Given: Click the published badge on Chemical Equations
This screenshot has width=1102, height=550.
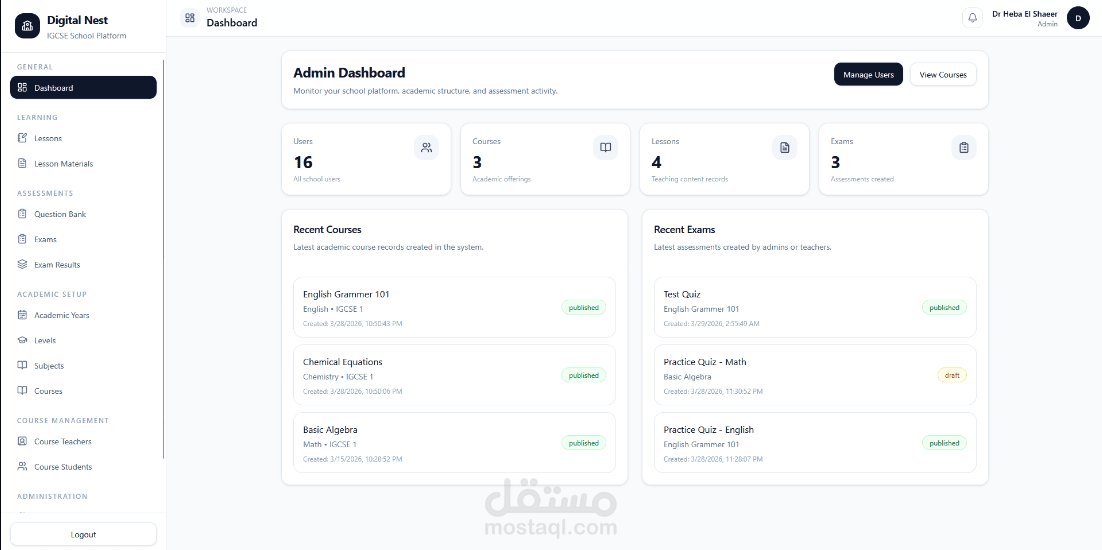Looking at the screenshot, I should (583, 376).
